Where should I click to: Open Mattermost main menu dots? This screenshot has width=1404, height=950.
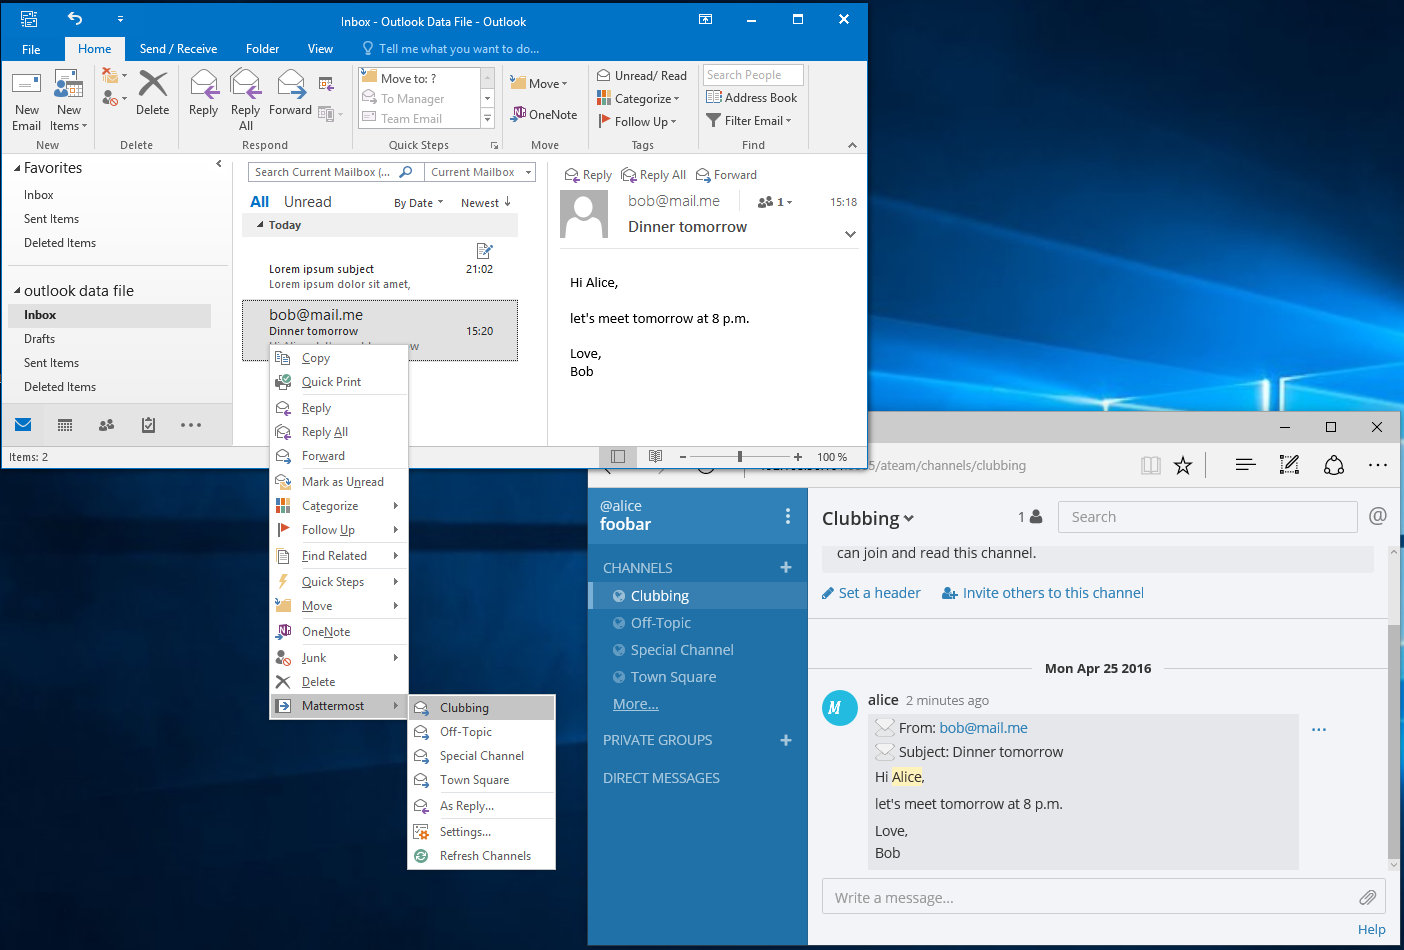(x=788, y=516)
